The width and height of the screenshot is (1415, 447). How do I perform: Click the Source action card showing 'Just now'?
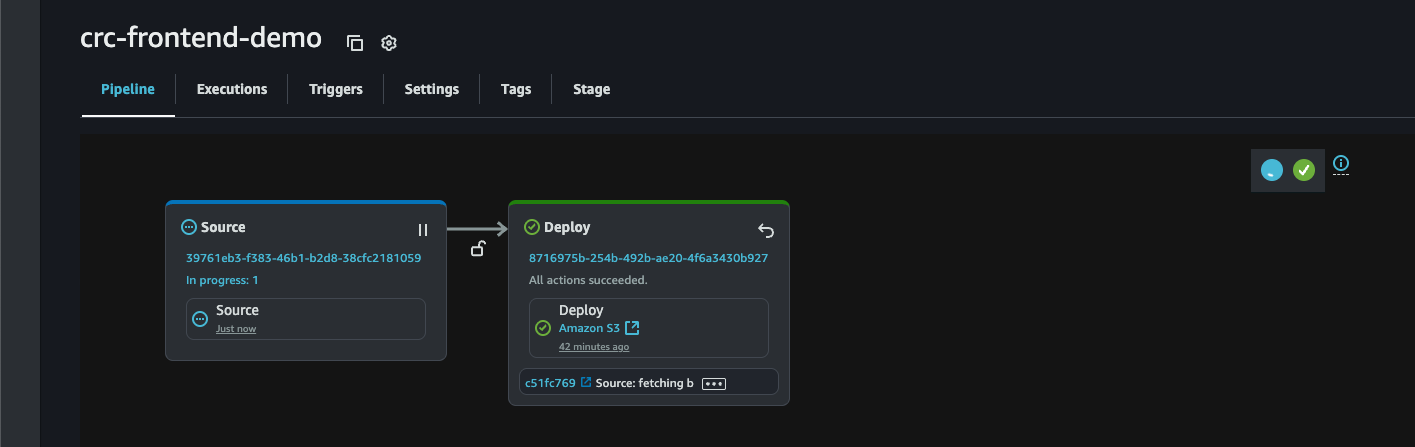point(305,318)
